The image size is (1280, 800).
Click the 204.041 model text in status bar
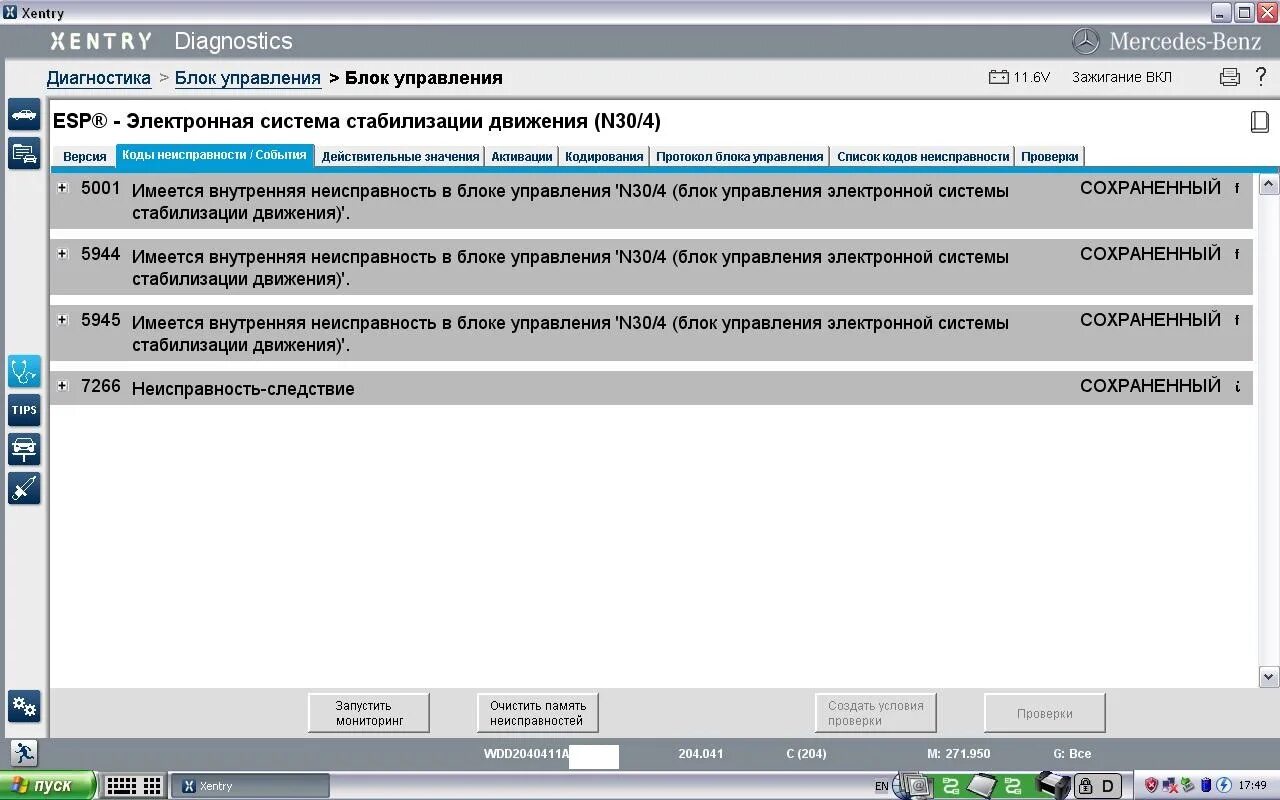pos(700,754)
